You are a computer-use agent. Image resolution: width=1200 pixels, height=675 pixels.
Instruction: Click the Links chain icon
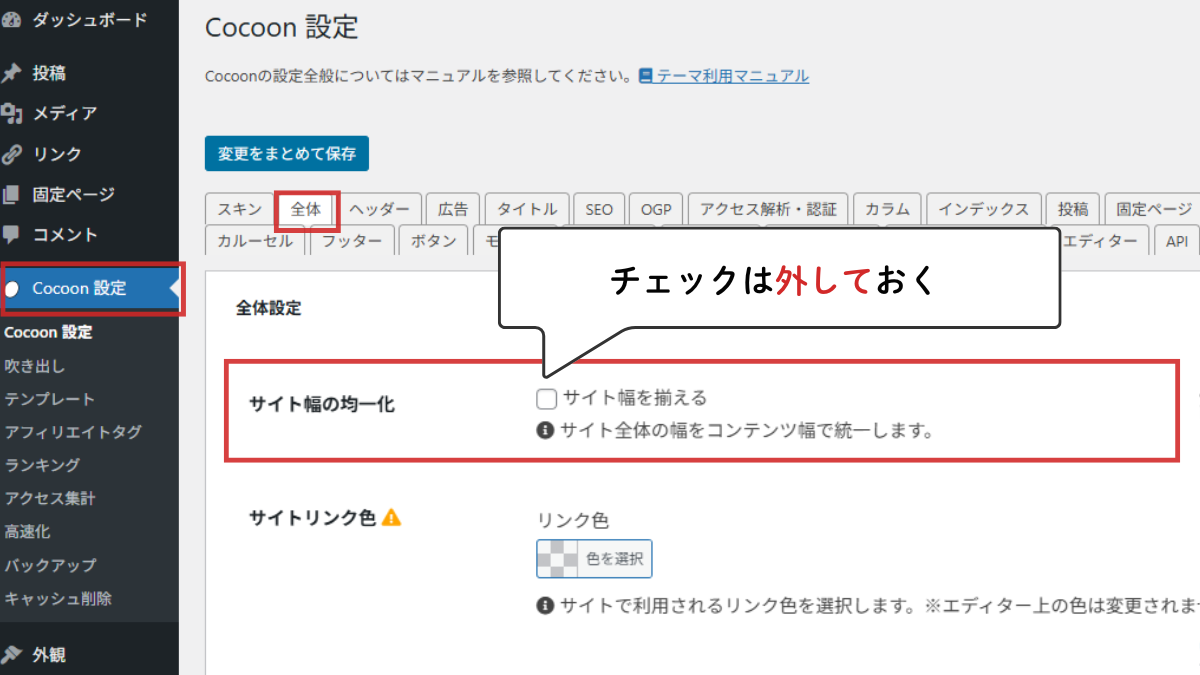12,154
